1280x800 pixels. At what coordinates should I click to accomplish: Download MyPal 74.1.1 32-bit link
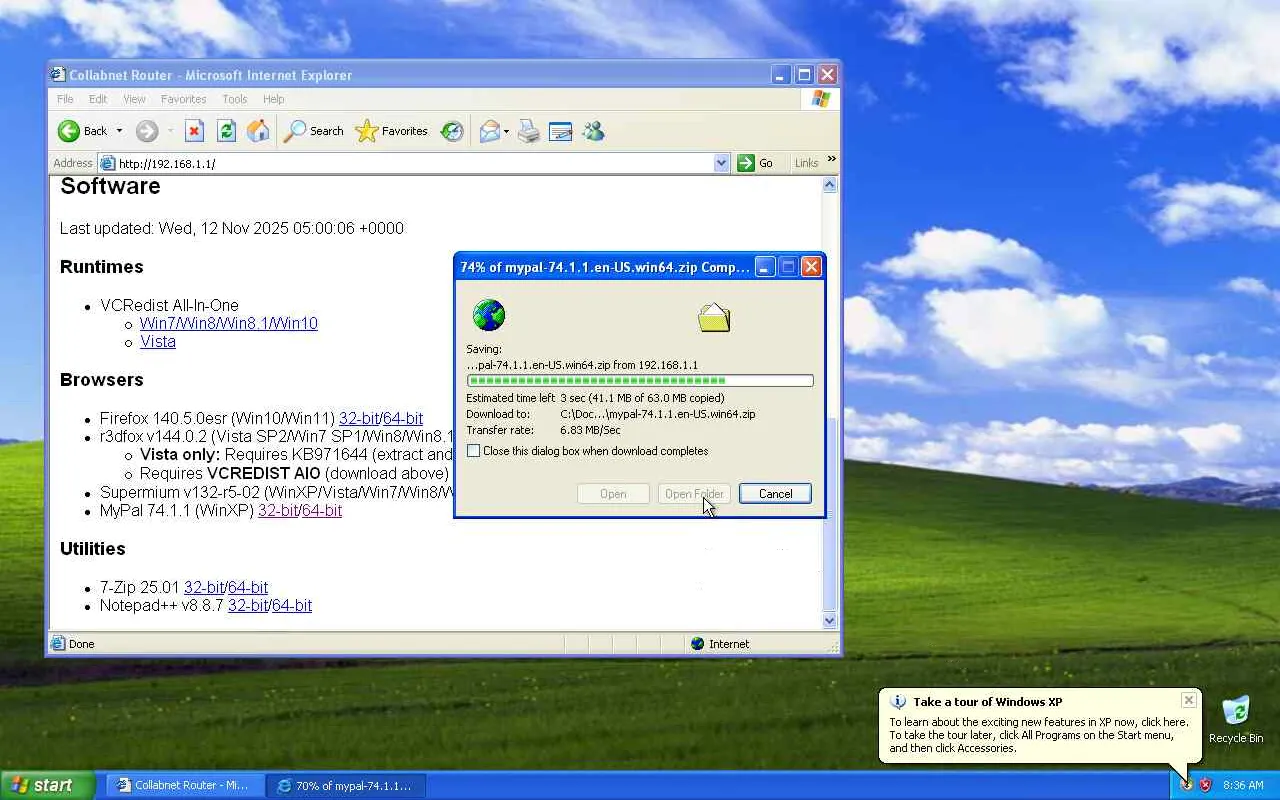pos(278,511)
